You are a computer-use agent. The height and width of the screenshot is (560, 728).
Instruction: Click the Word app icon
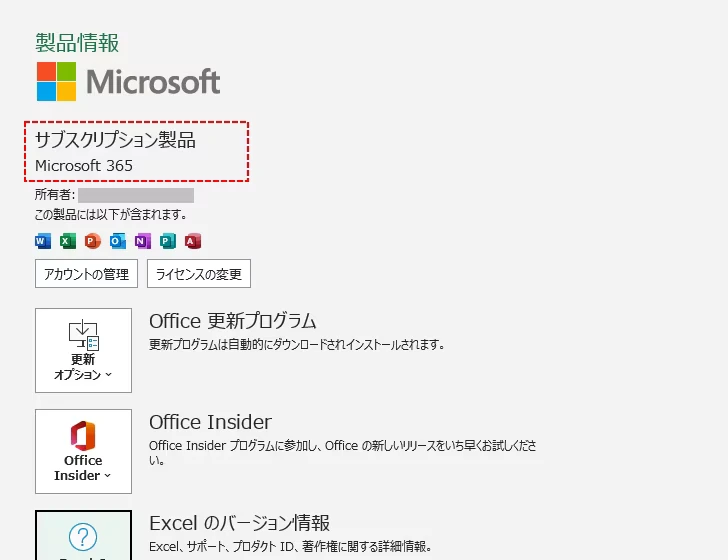coord(43,241)
